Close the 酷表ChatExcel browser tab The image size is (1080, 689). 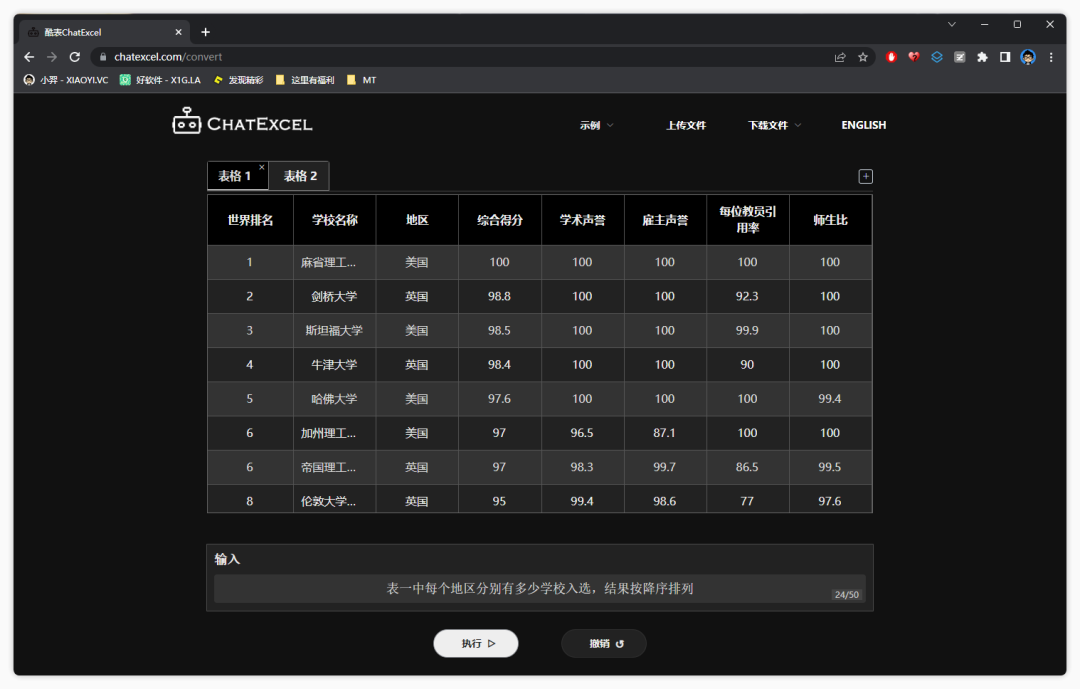(178, 32)
